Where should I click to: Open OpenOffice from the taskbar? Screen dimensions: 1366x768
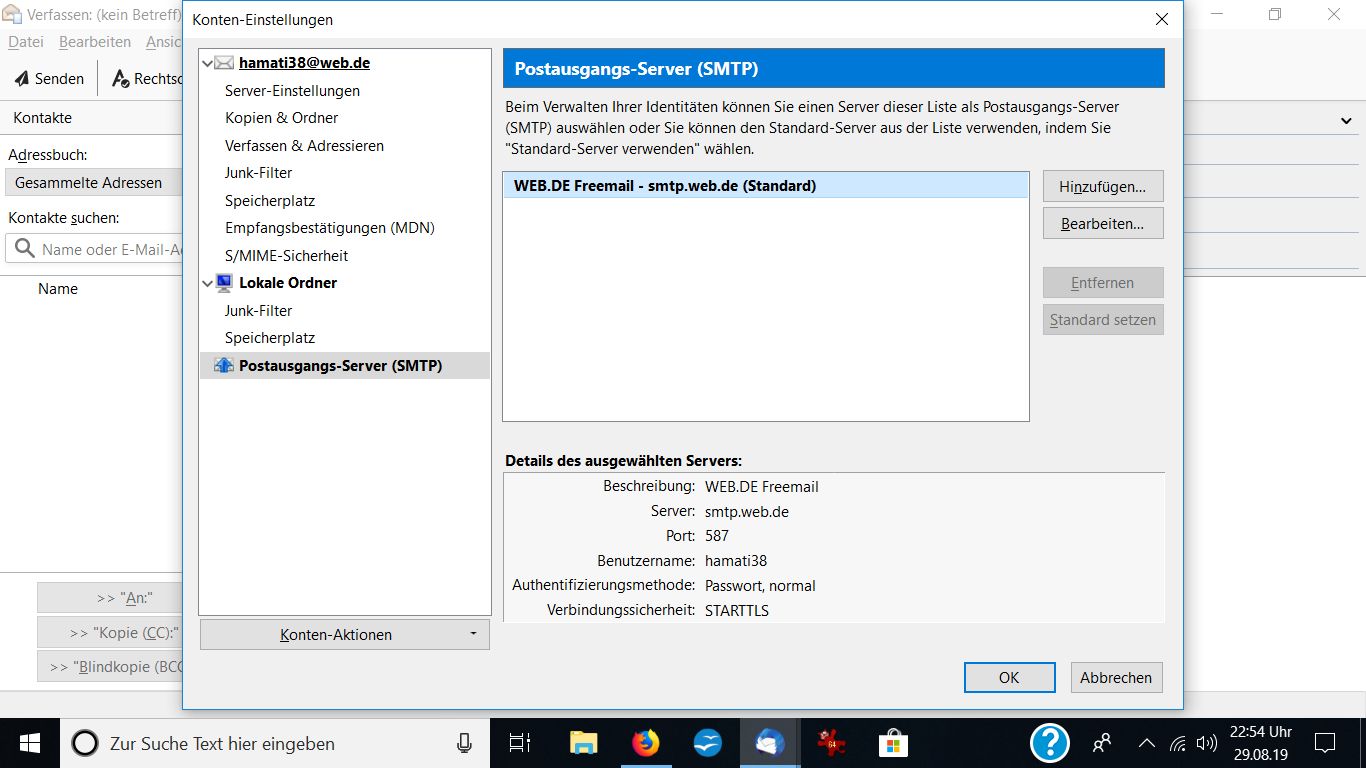click(708, 743)
